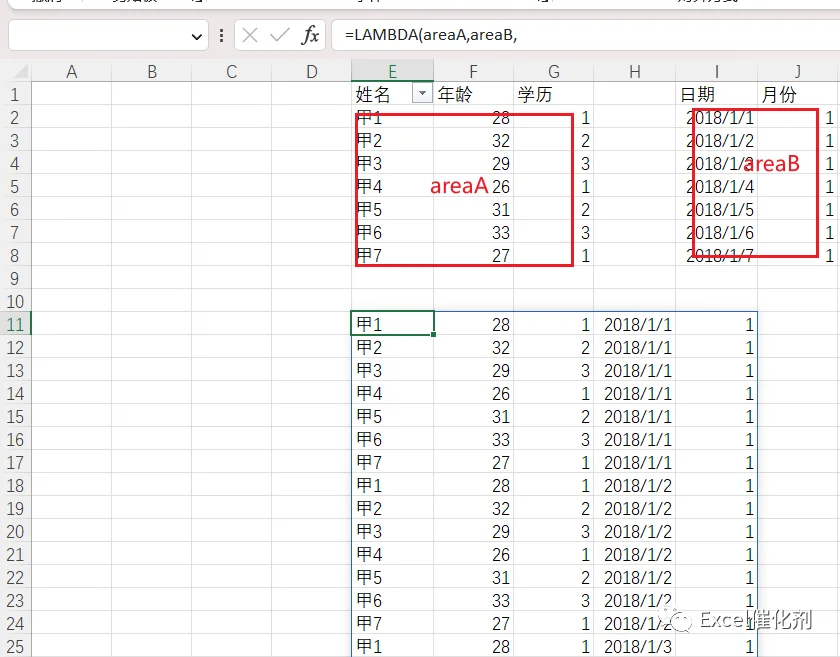
Task: Select cell E17 containing 甲7
Action: [x=392, y=462]
